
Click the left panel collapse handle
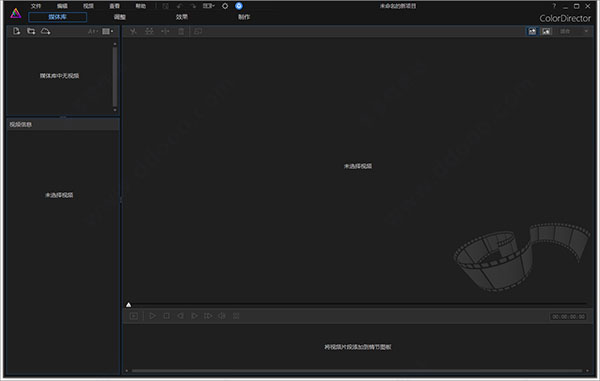(121, 199)
